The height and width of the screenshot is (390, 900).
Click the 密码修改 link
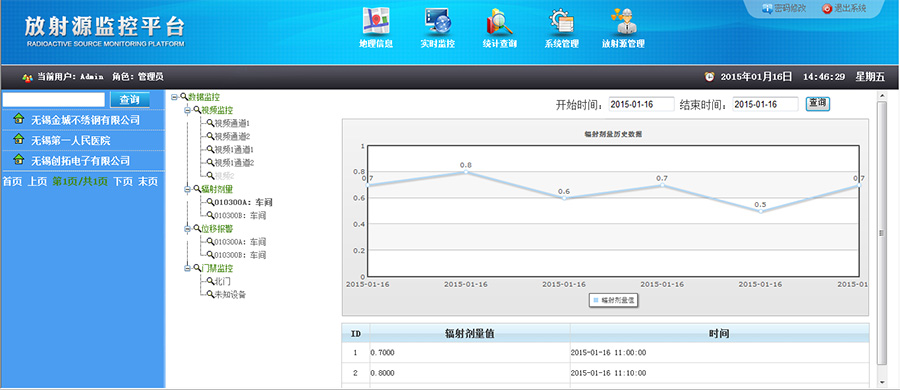click(790, 9)
